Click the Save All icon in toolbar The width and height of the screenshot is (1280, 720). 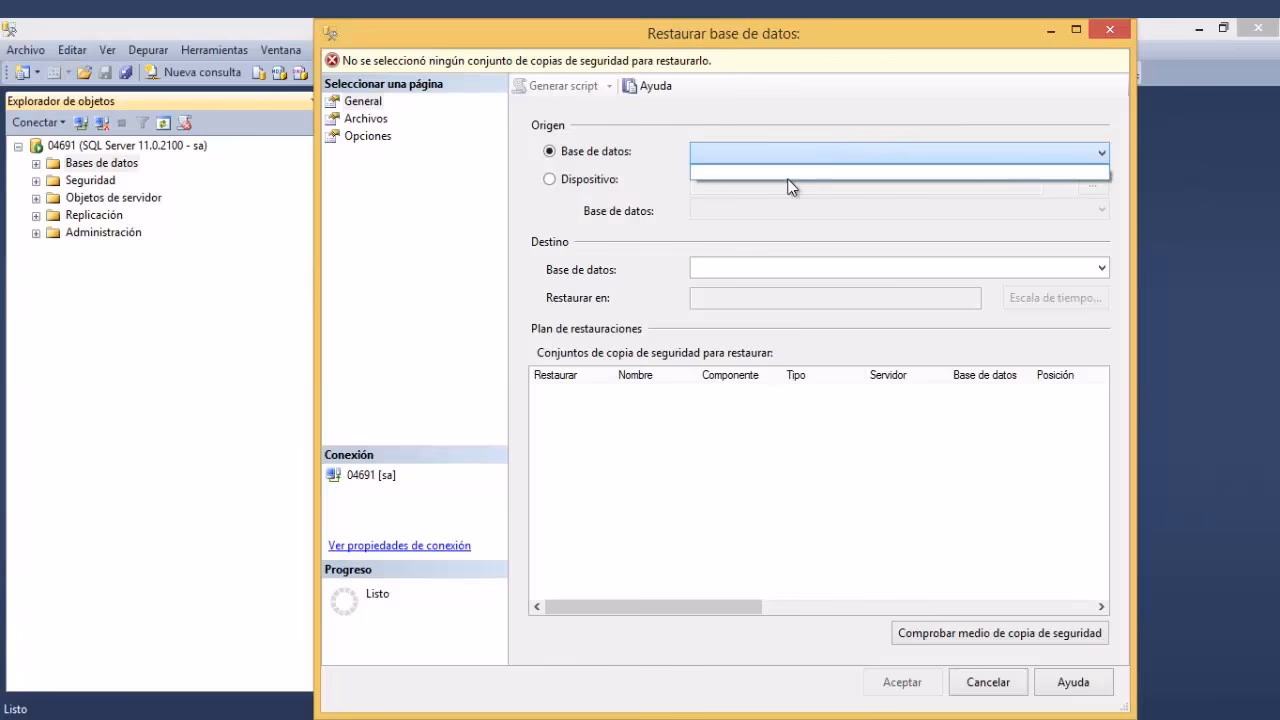[x=126, y=72]
